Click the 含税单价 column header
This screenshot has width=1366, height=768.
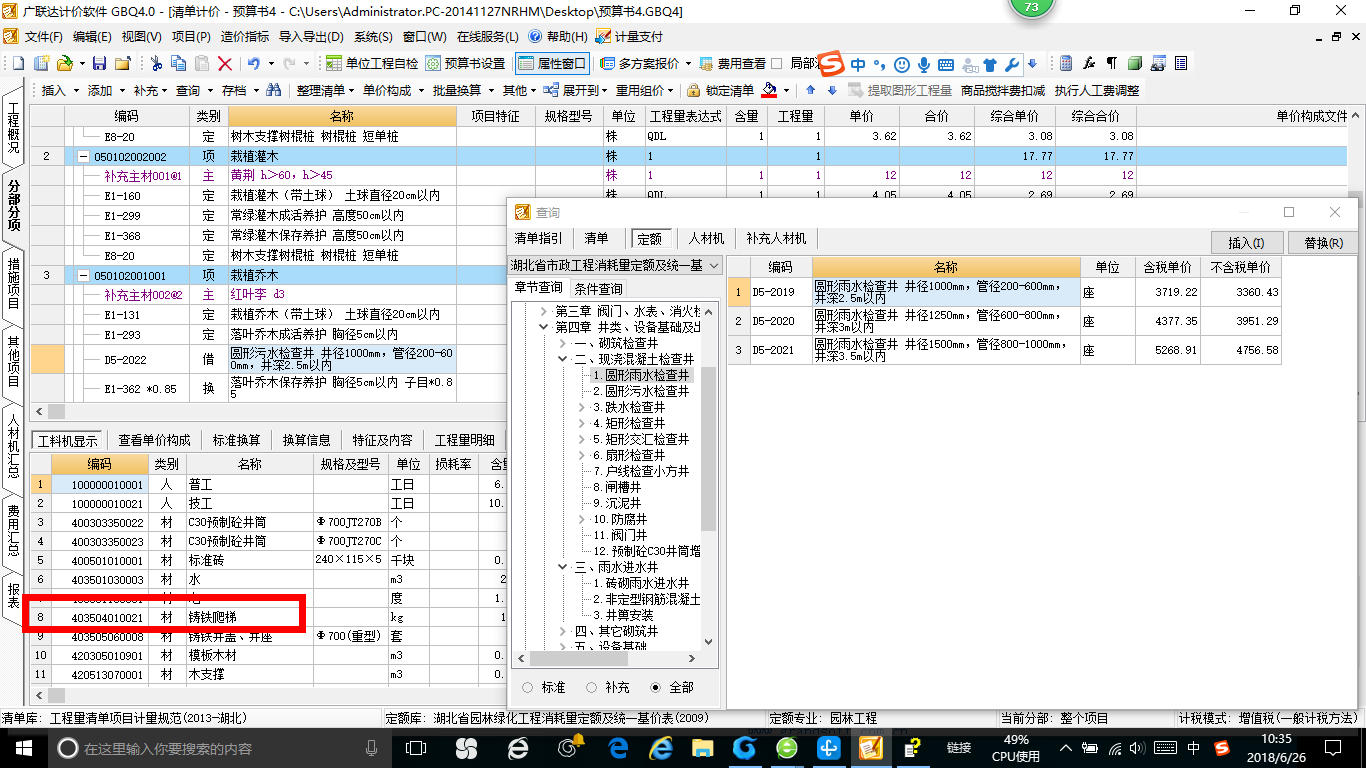coord(1167,267)
